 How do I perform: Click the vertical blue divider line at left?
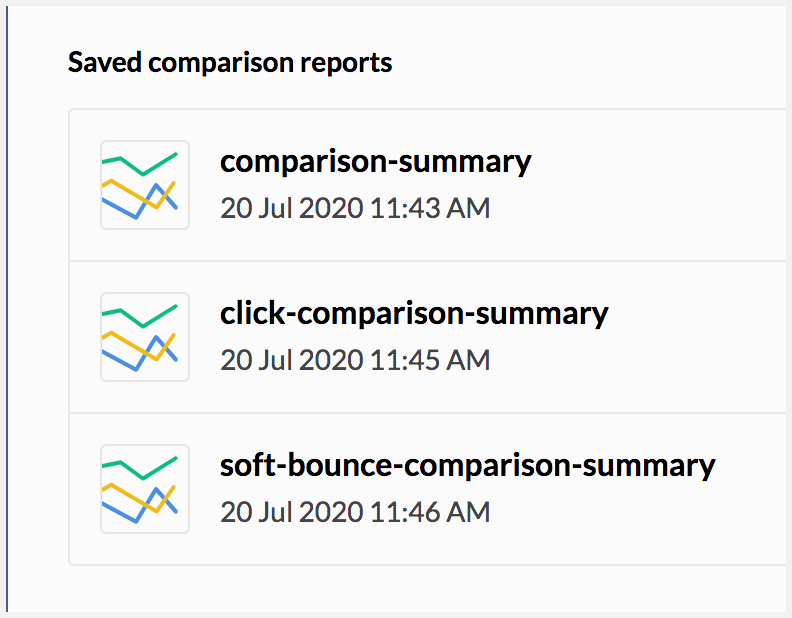click(x=7, y=300)
